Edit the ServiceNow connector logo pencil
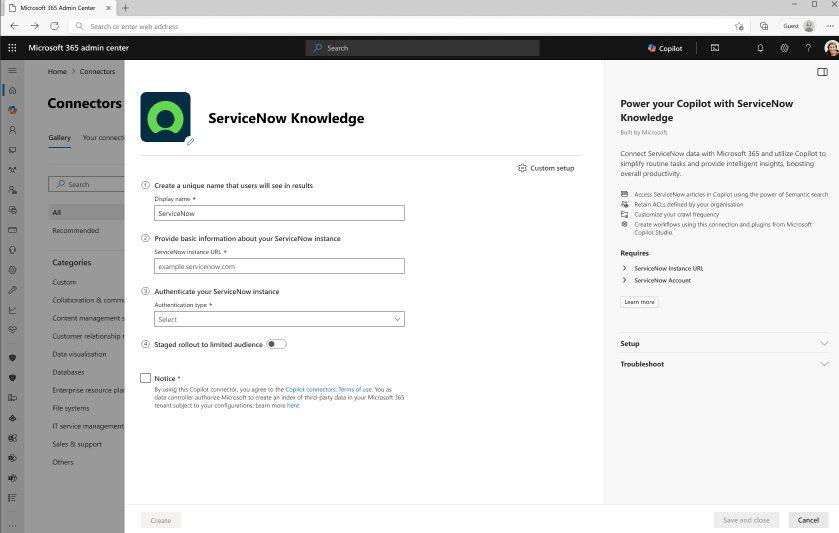This screenshot has width=839, height=533. coord(190,142)
